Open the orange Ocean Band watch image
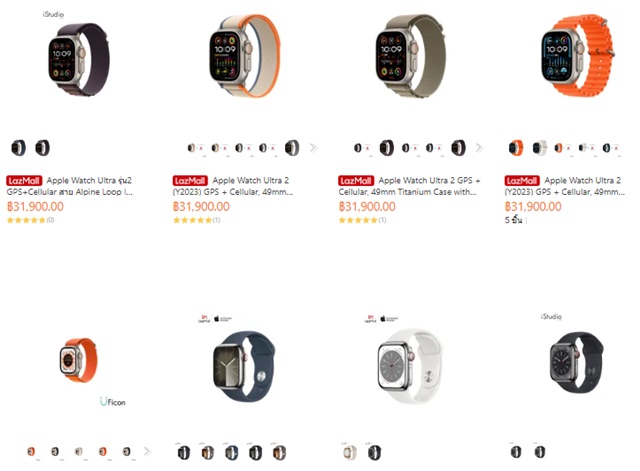This screenshot has height=471, width=640. click(x=577, y=55)
